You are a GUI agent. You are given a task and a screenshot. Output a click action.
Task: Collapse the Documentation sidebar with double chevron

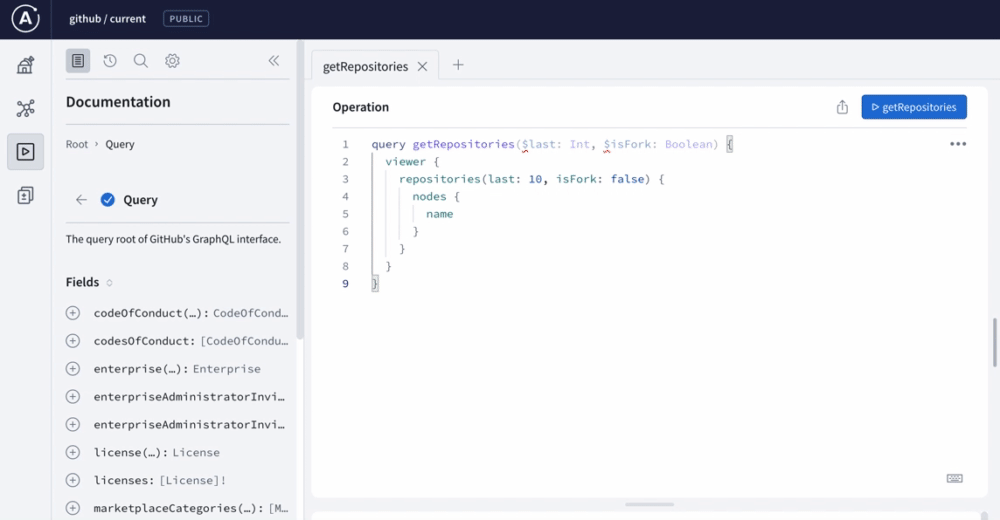click(274, 61)
